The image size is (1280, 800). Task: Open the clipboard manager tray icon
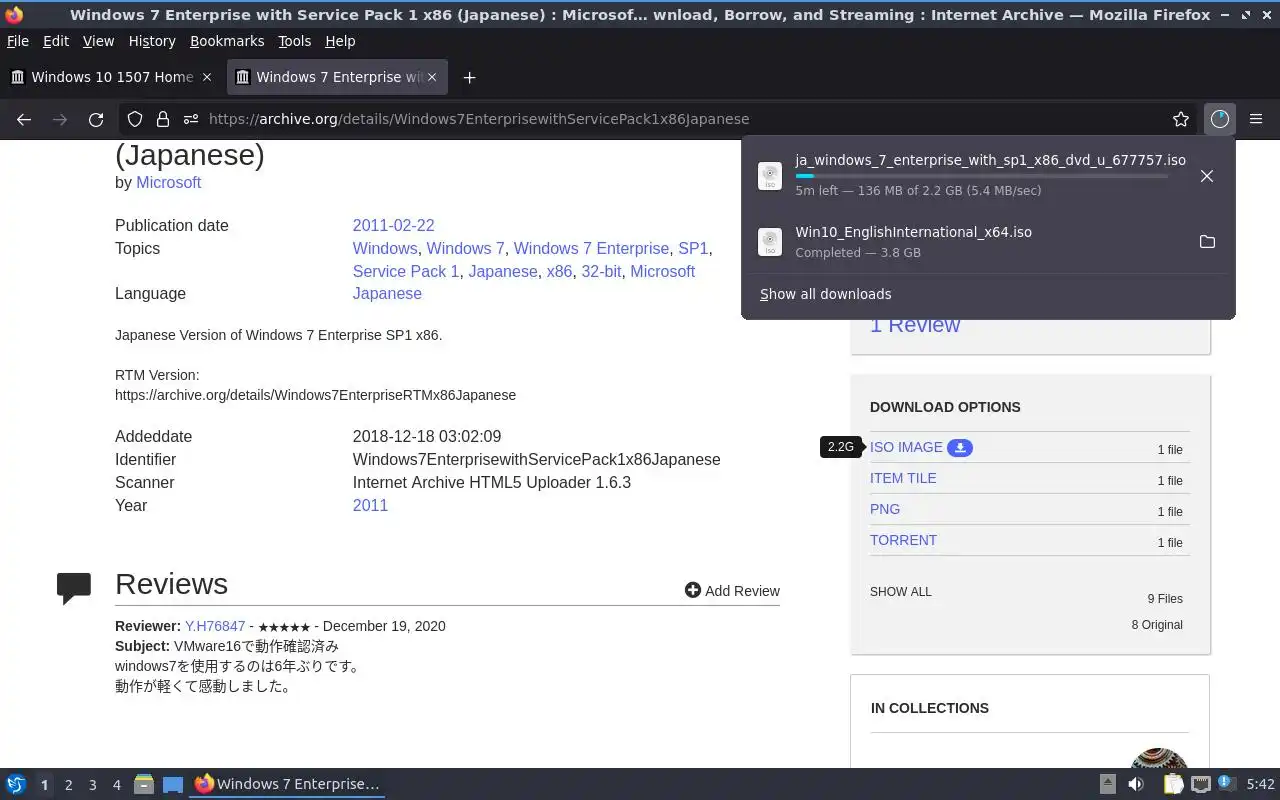tap(1173, 784)
